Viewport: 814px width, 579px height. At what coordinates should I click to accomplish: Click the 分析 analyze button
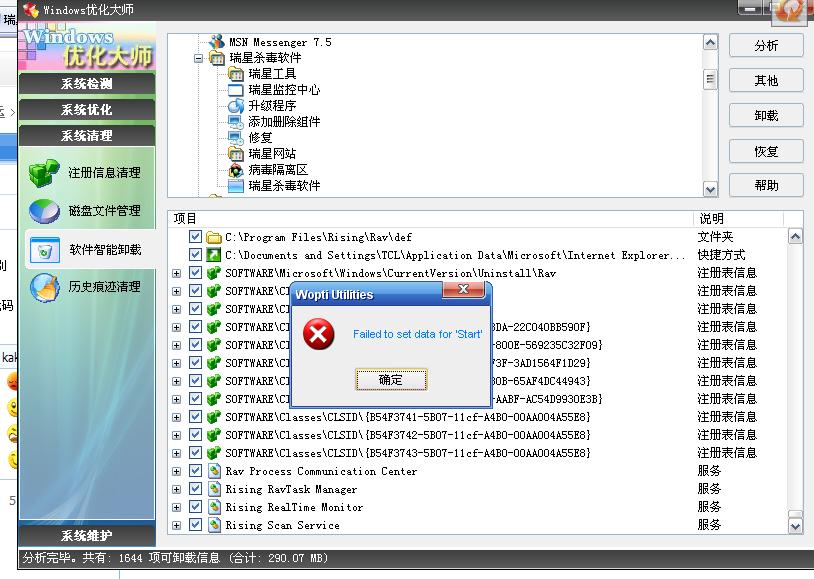(x=766, y=46)
